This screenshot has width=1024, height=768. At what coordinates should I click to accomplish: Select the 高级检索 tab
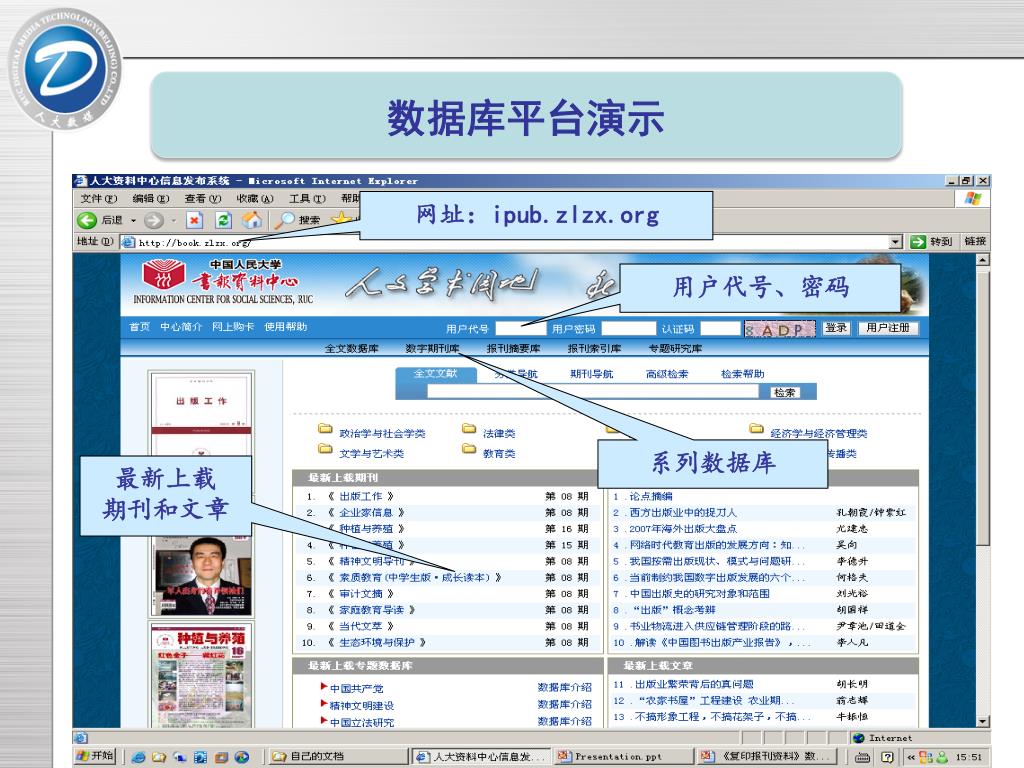pyautogui.click(x=667, y=374)
